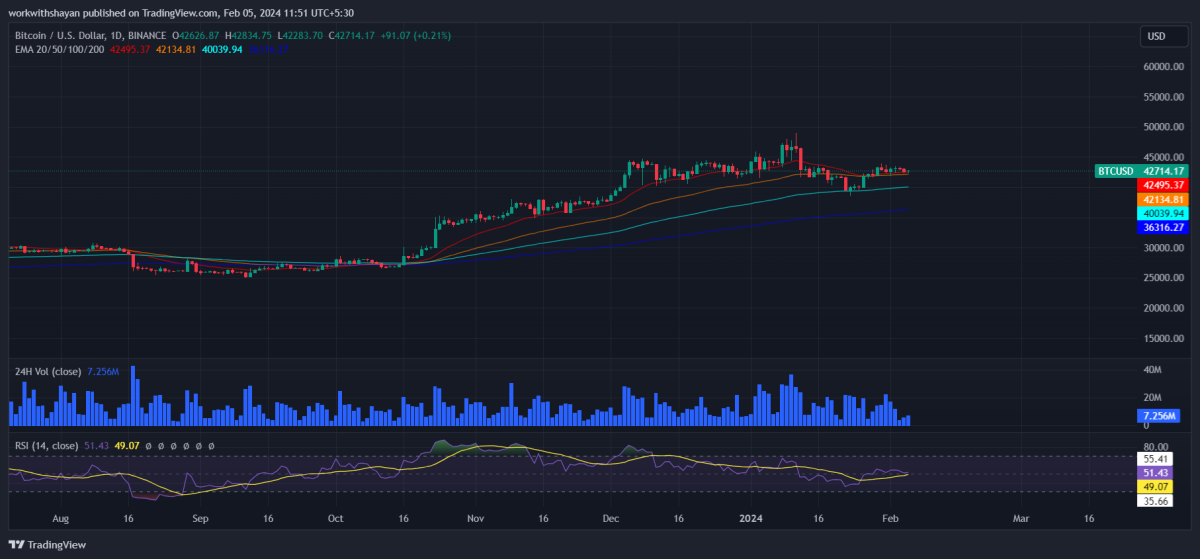Click the TradingView logo icon
1200x559 pixels.
tap(17, 544)
